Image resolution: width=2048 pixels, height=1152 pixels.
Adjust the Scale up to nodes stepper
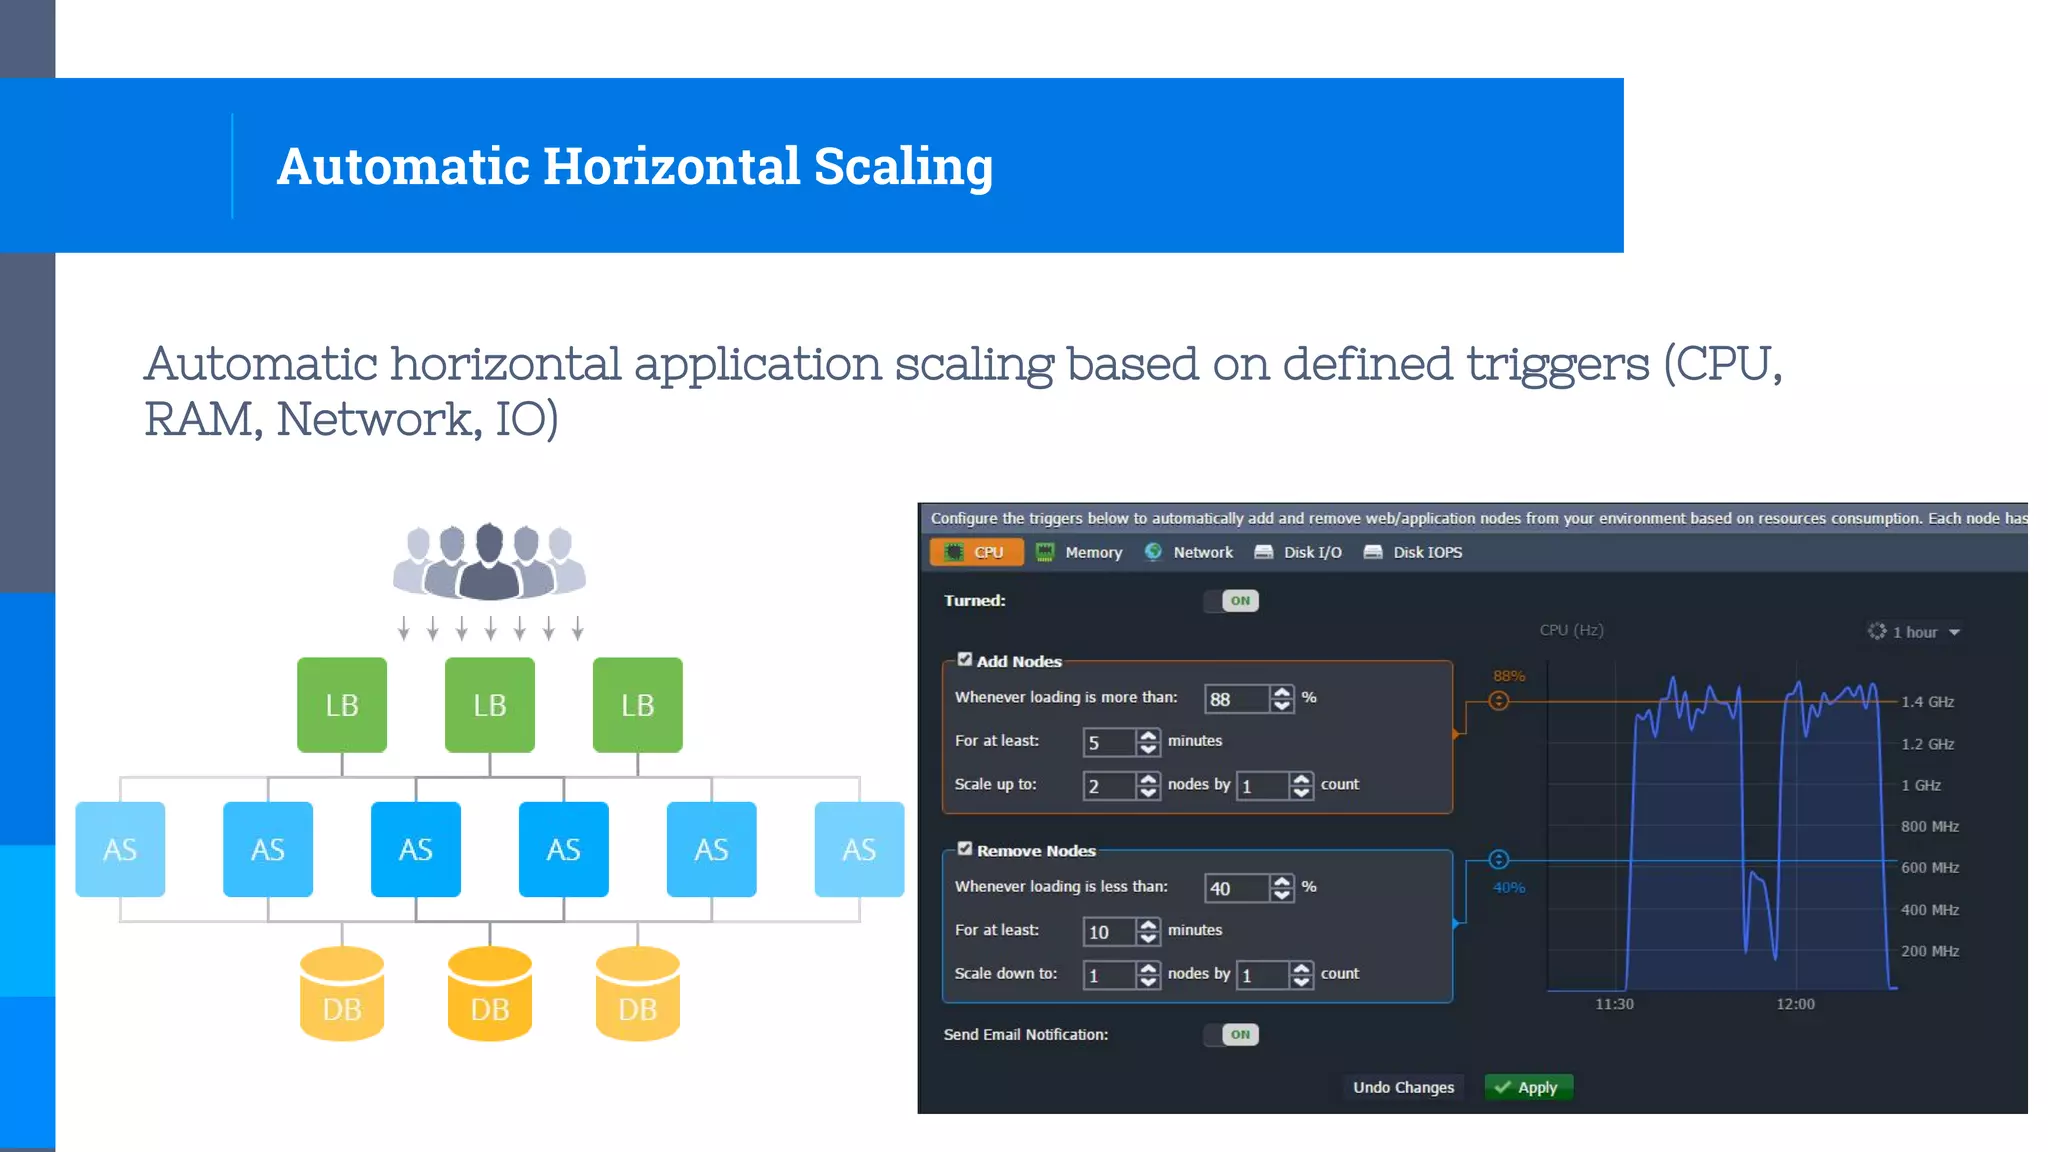(x=1148, y=786)
